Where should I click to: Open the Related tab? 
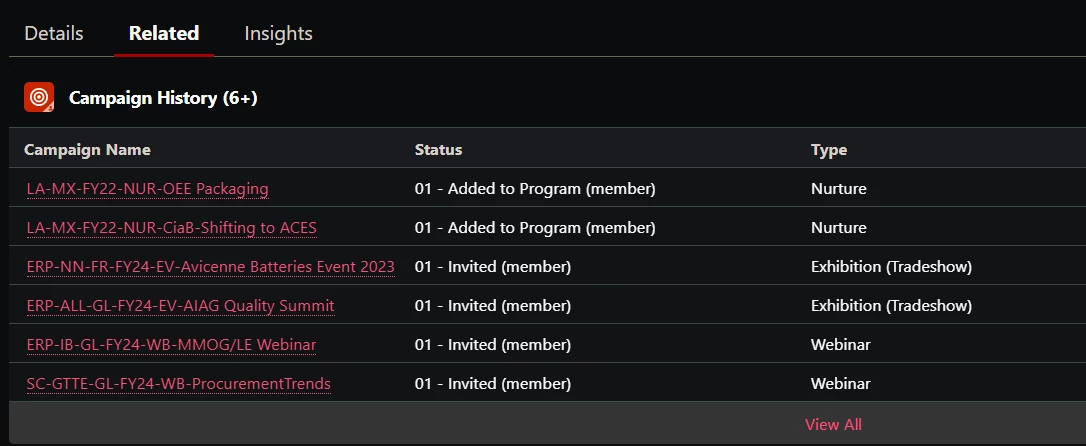click(x=164, y=33)
